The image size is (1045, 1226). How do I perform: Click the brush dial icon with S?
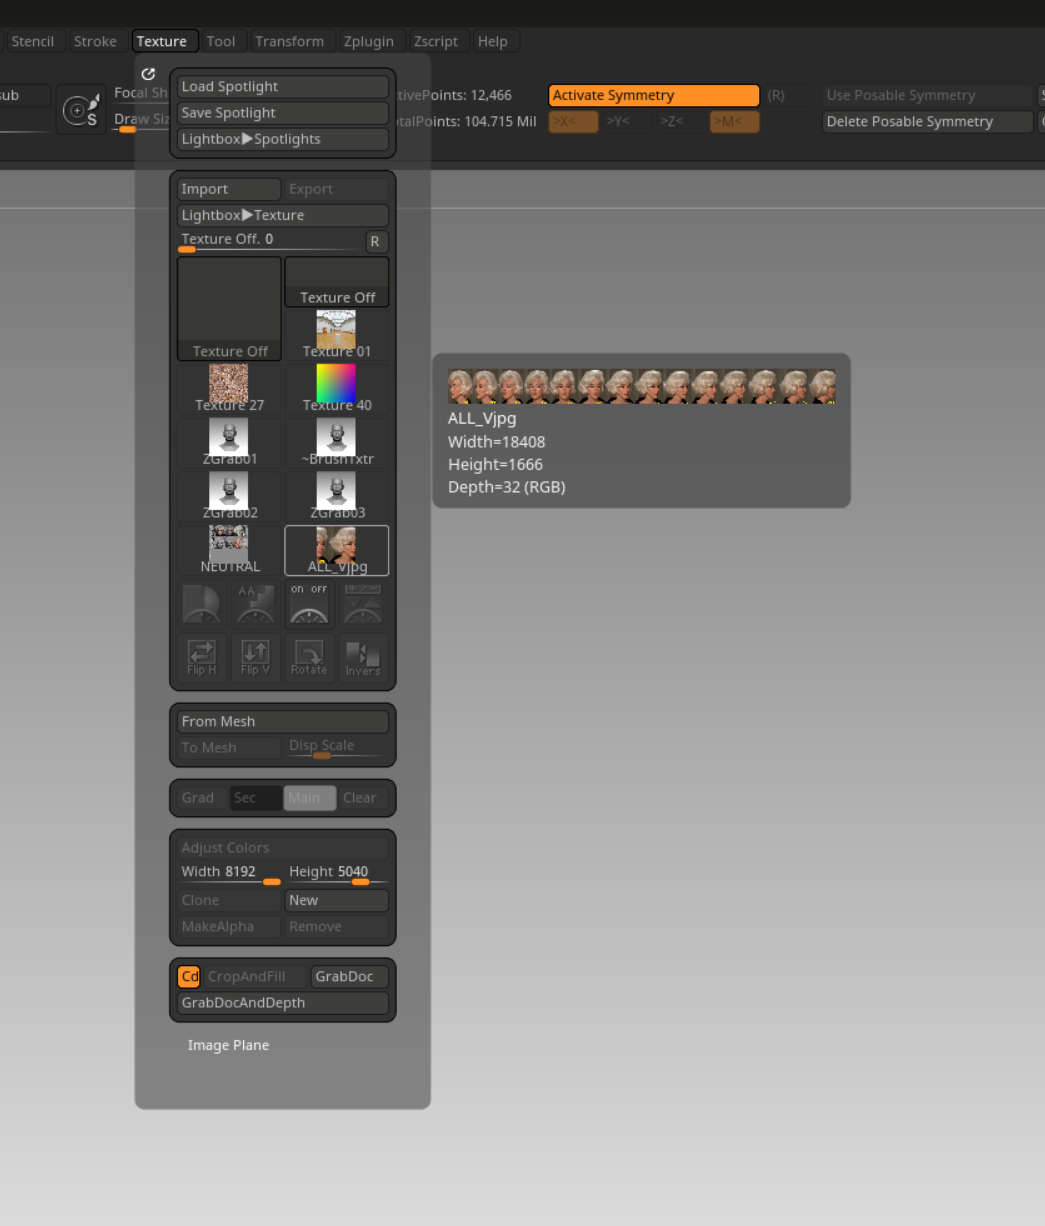tap(81, 109)
